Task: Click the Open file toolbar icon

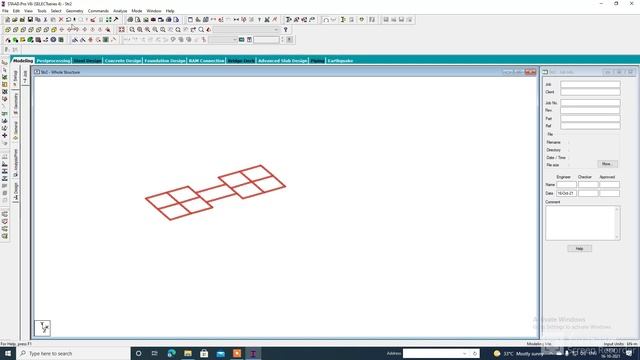Action: (x=15, y=20)
